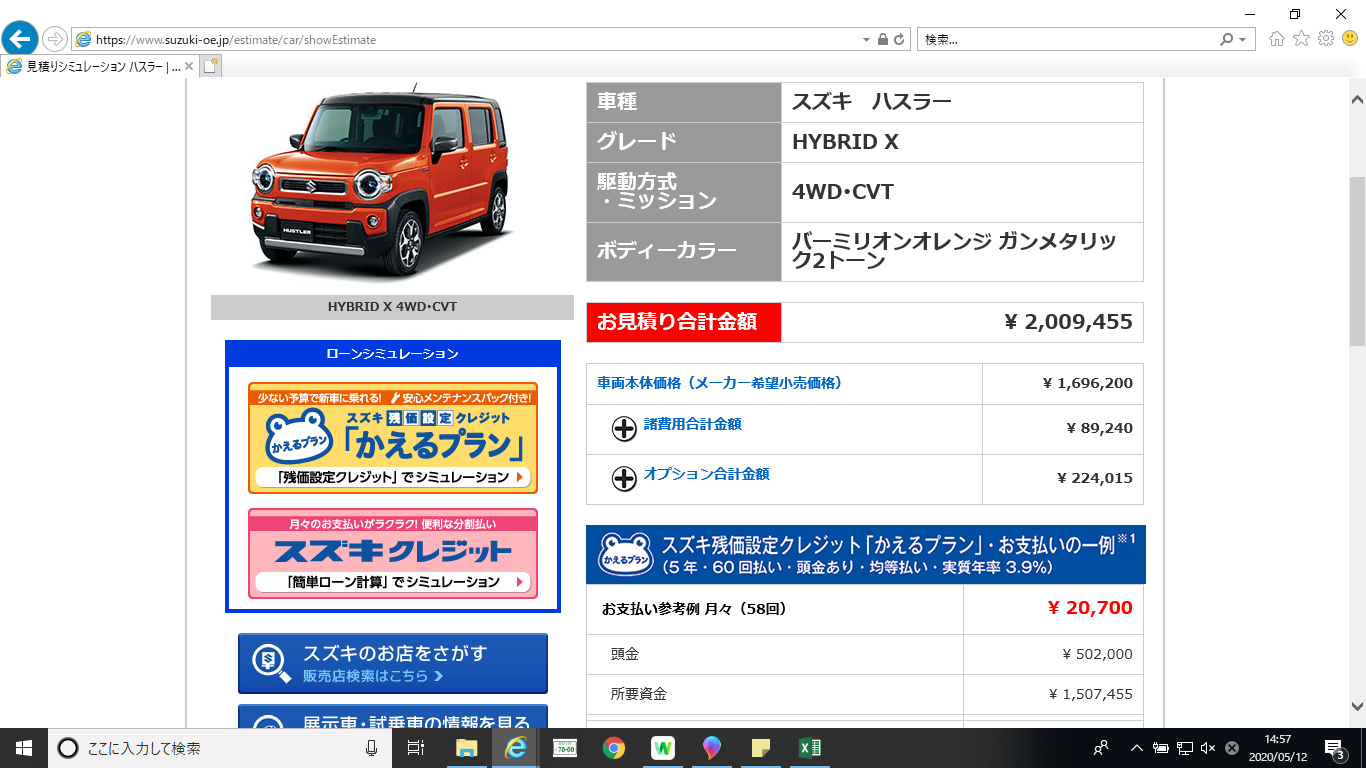Click the taskbar microphone icon
The height and width of the screenshot is (768, 1366).
point(371,747)
